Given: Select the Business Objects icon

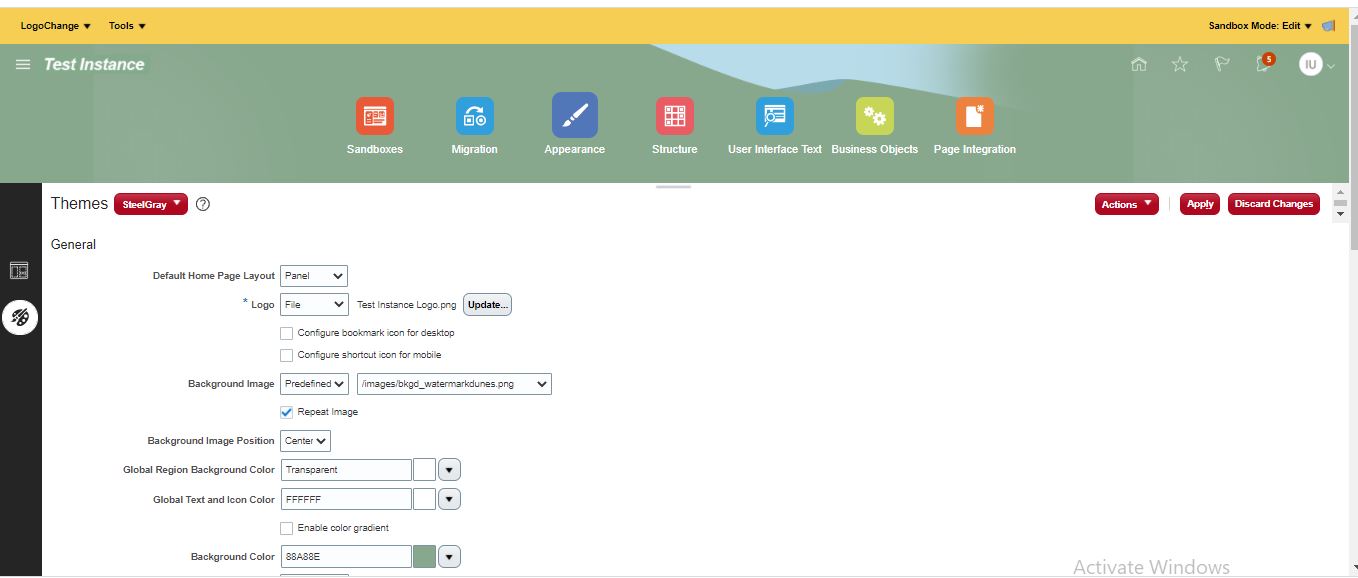Looking at the screenshot, I should click(874, 115).
